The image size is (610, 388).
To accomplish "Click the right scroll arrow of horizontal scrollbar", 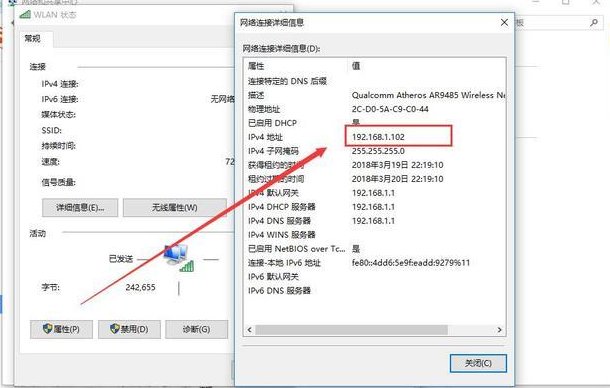I will [x=500, y=330].
